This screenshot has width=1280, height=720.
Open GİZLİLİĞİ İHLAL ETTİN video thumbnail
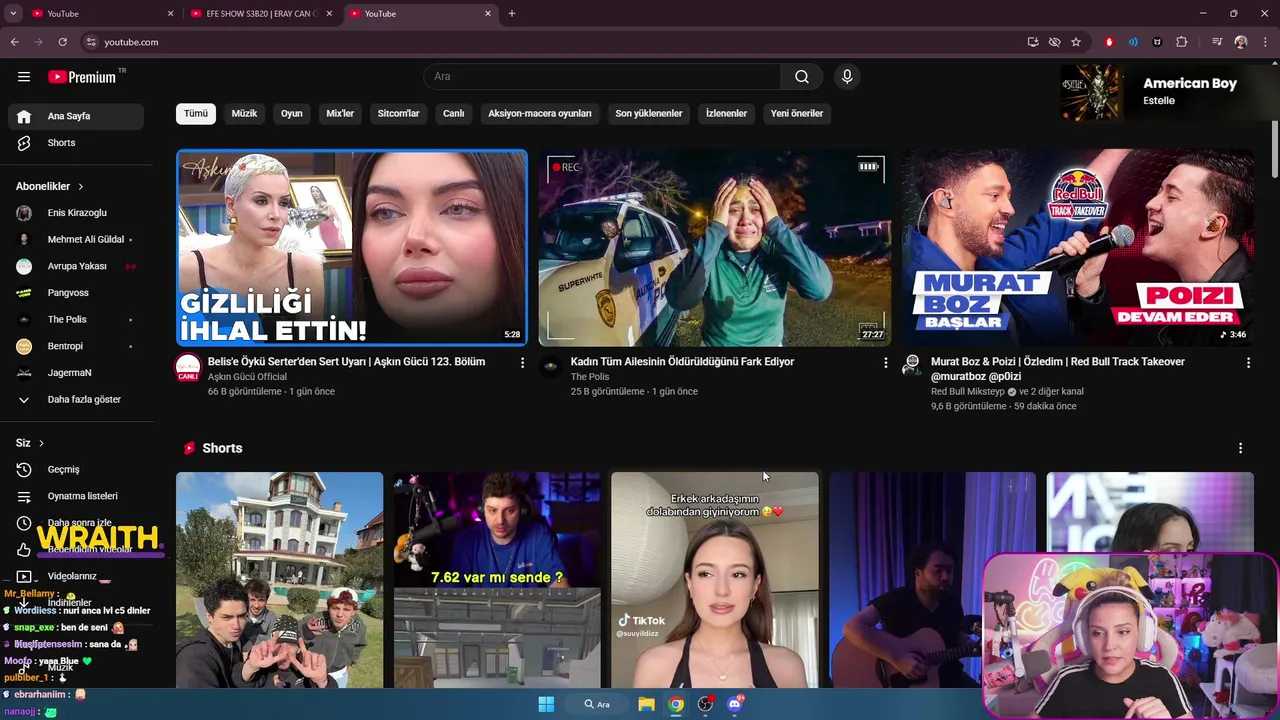pos(352,248)
